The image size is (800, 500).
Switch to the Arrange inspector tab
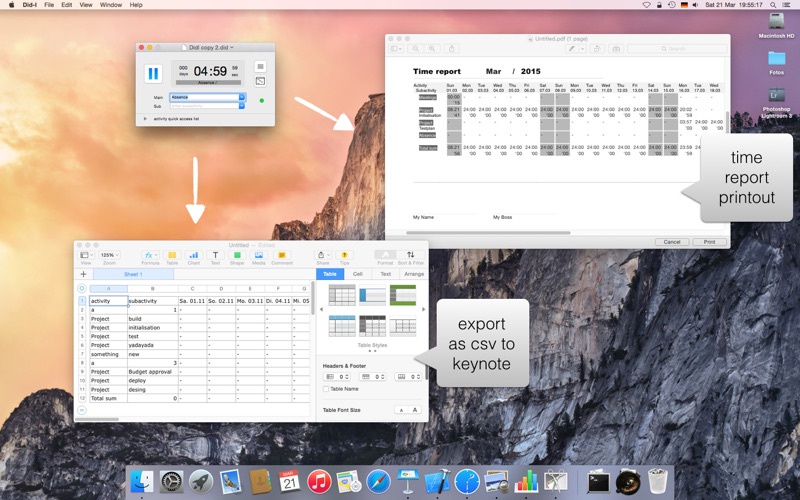(414, 274)
